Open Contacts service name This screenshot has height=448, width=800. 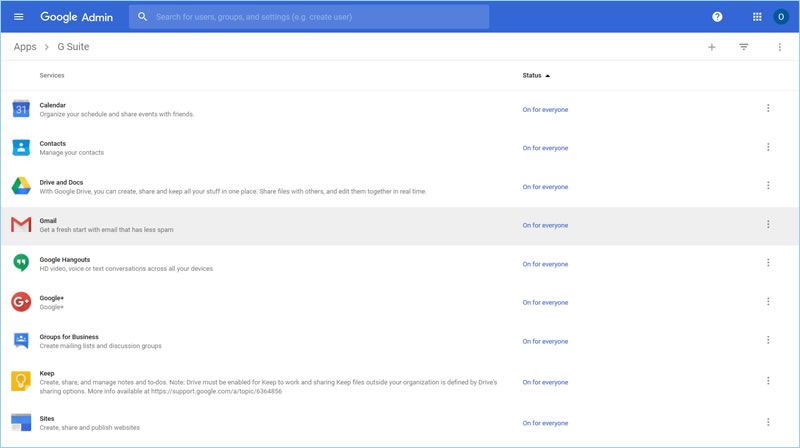click(53, 143)
